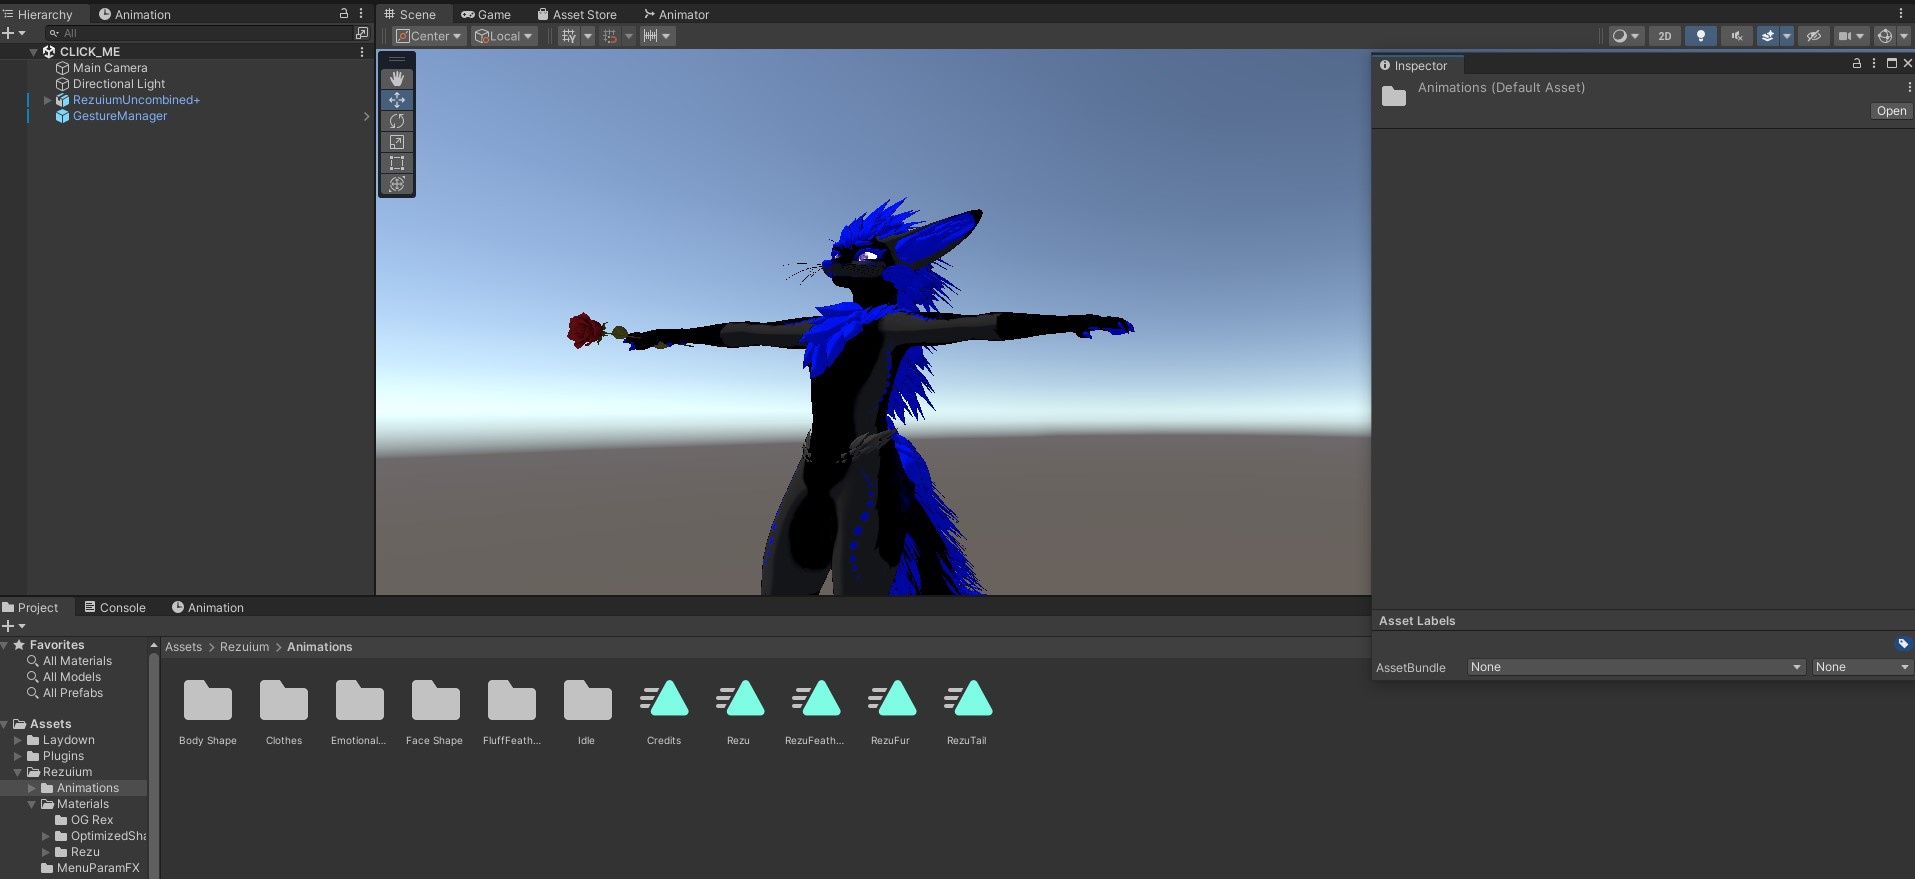The width and height of the screenshot is (1915, 879).
Task: Click the Inspector lock icon
Action: coord(1857,63)
